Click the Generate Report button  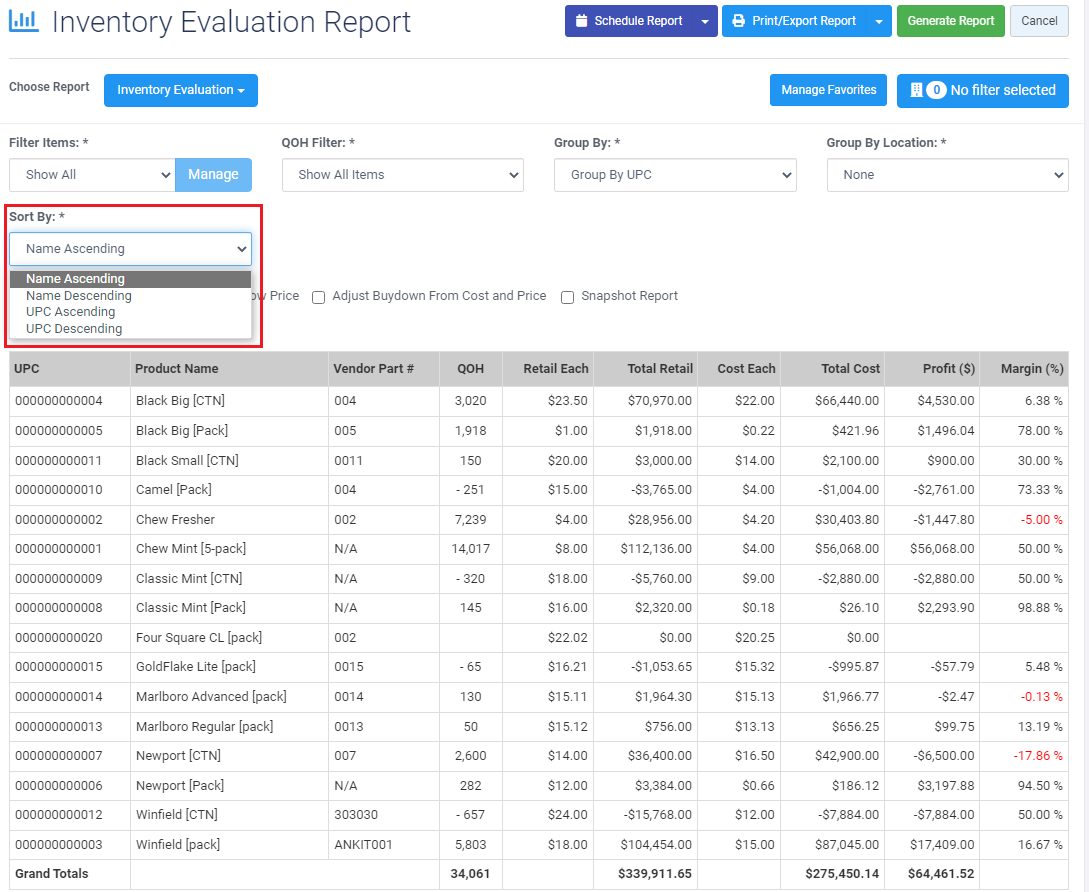[x=951, y=21]
